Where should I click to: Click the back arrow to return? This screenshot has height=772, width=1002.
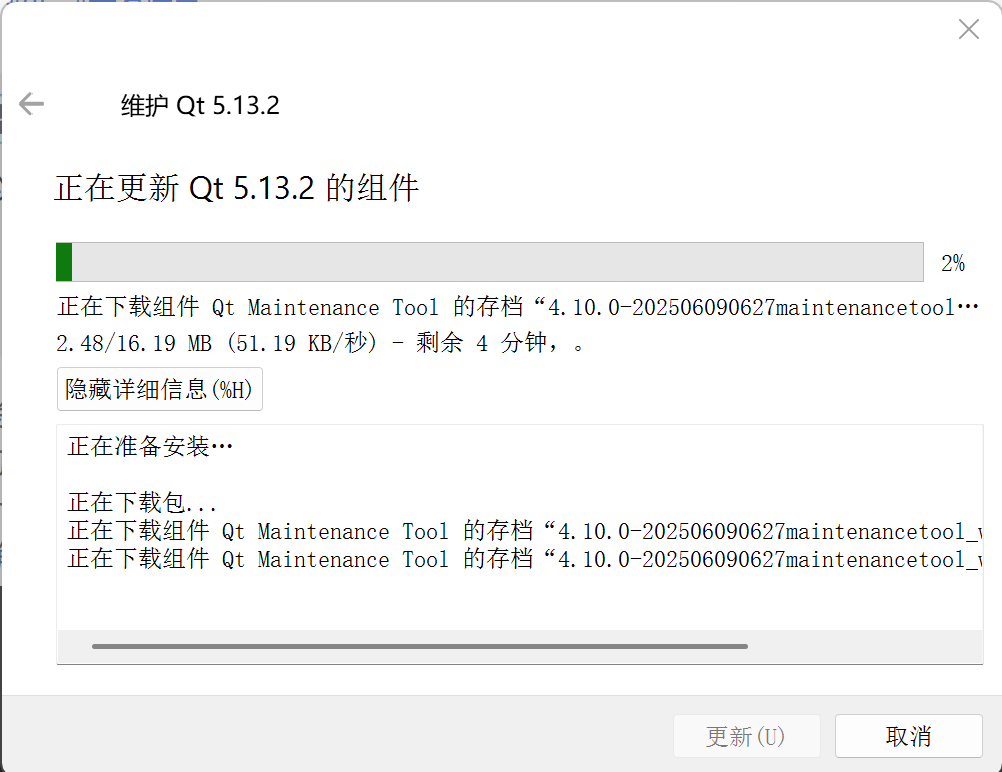pyautogui.click(x=31, y=104)
